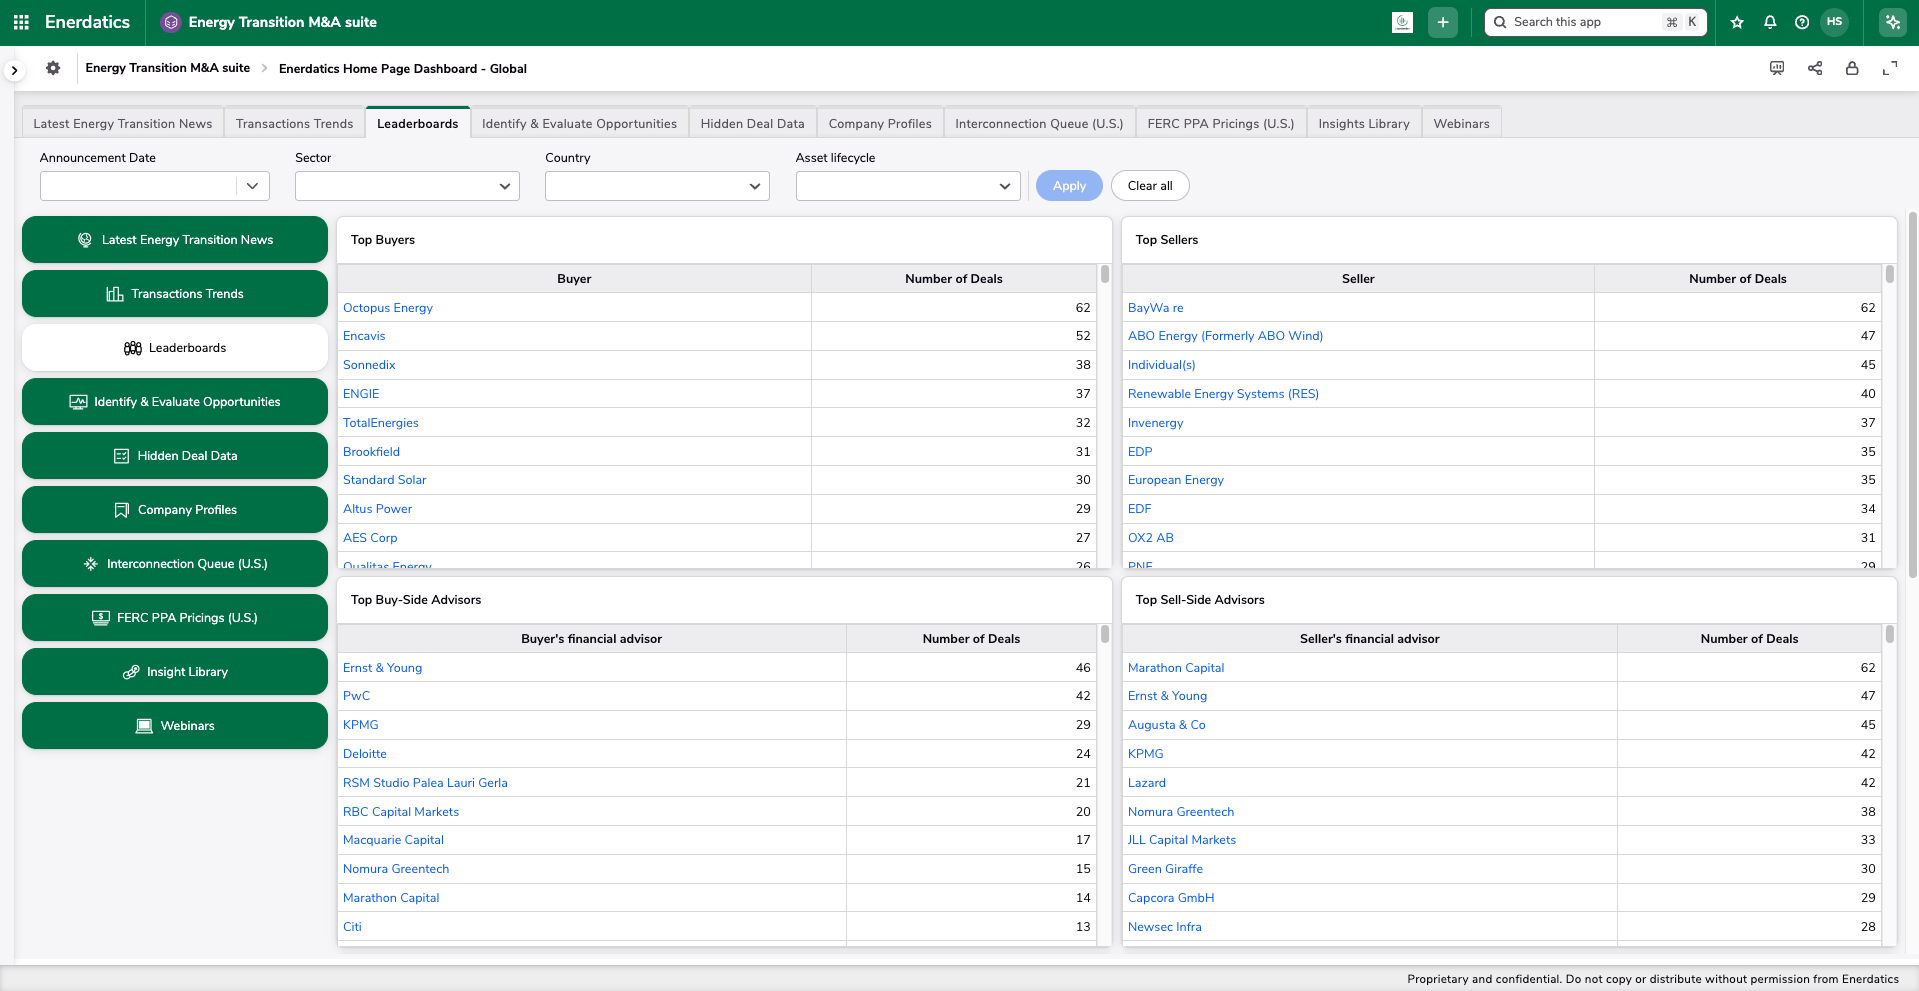Screen dimensions: 1919x991
Task: Switch to the Hidden Deal Data tab
Action: coord(752,123)
